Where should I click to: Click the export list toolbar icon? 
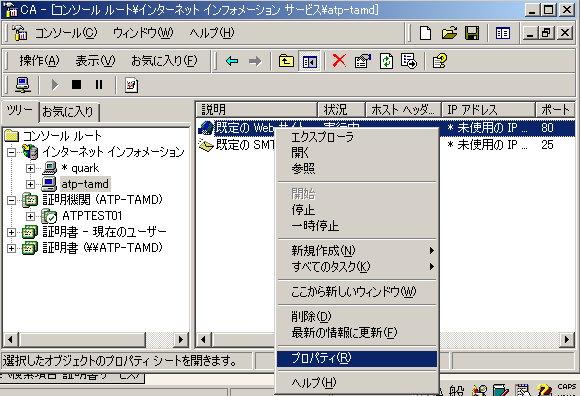[x=409, y=61]
